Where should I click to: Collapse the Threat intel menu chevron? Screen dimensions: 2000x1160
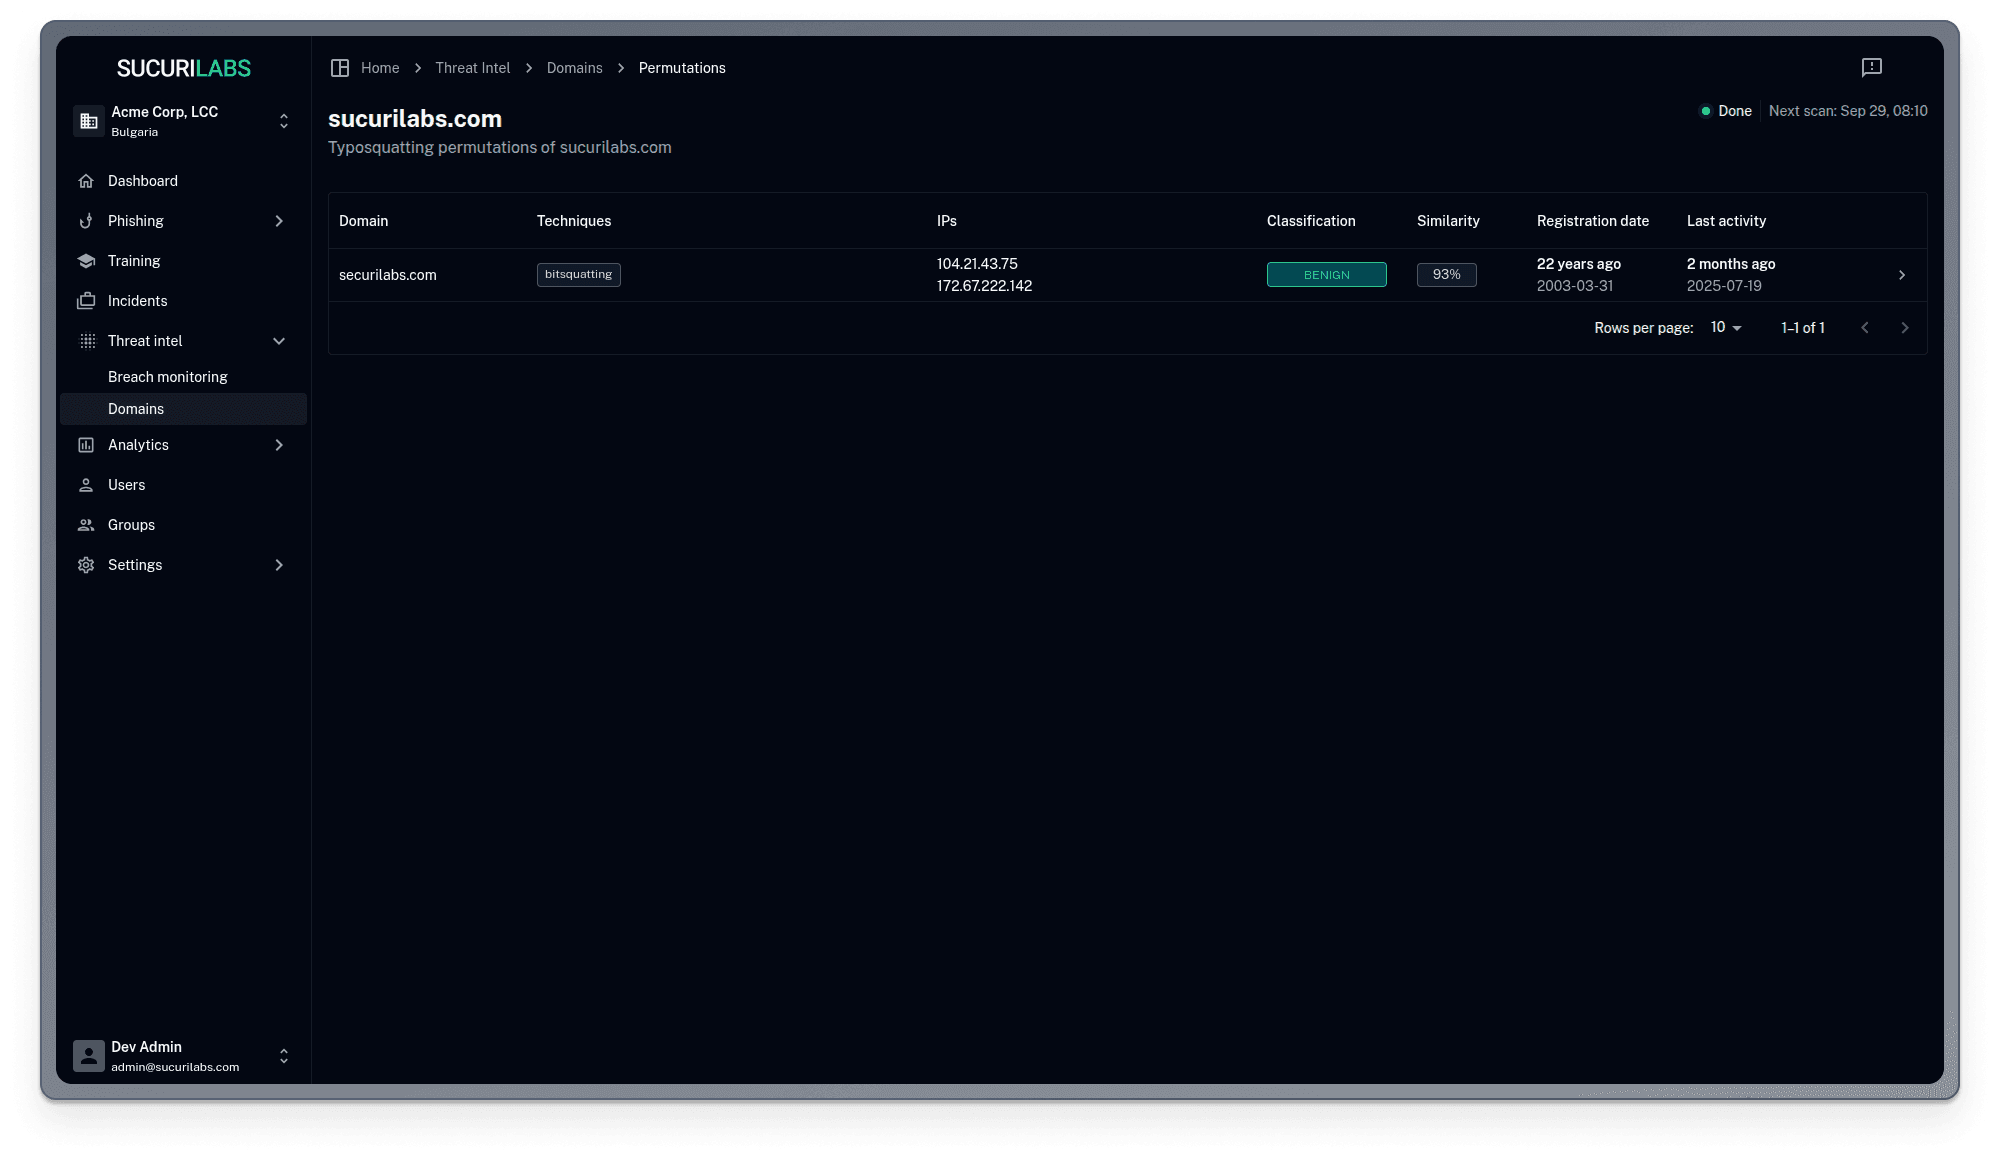click(279, 341)
